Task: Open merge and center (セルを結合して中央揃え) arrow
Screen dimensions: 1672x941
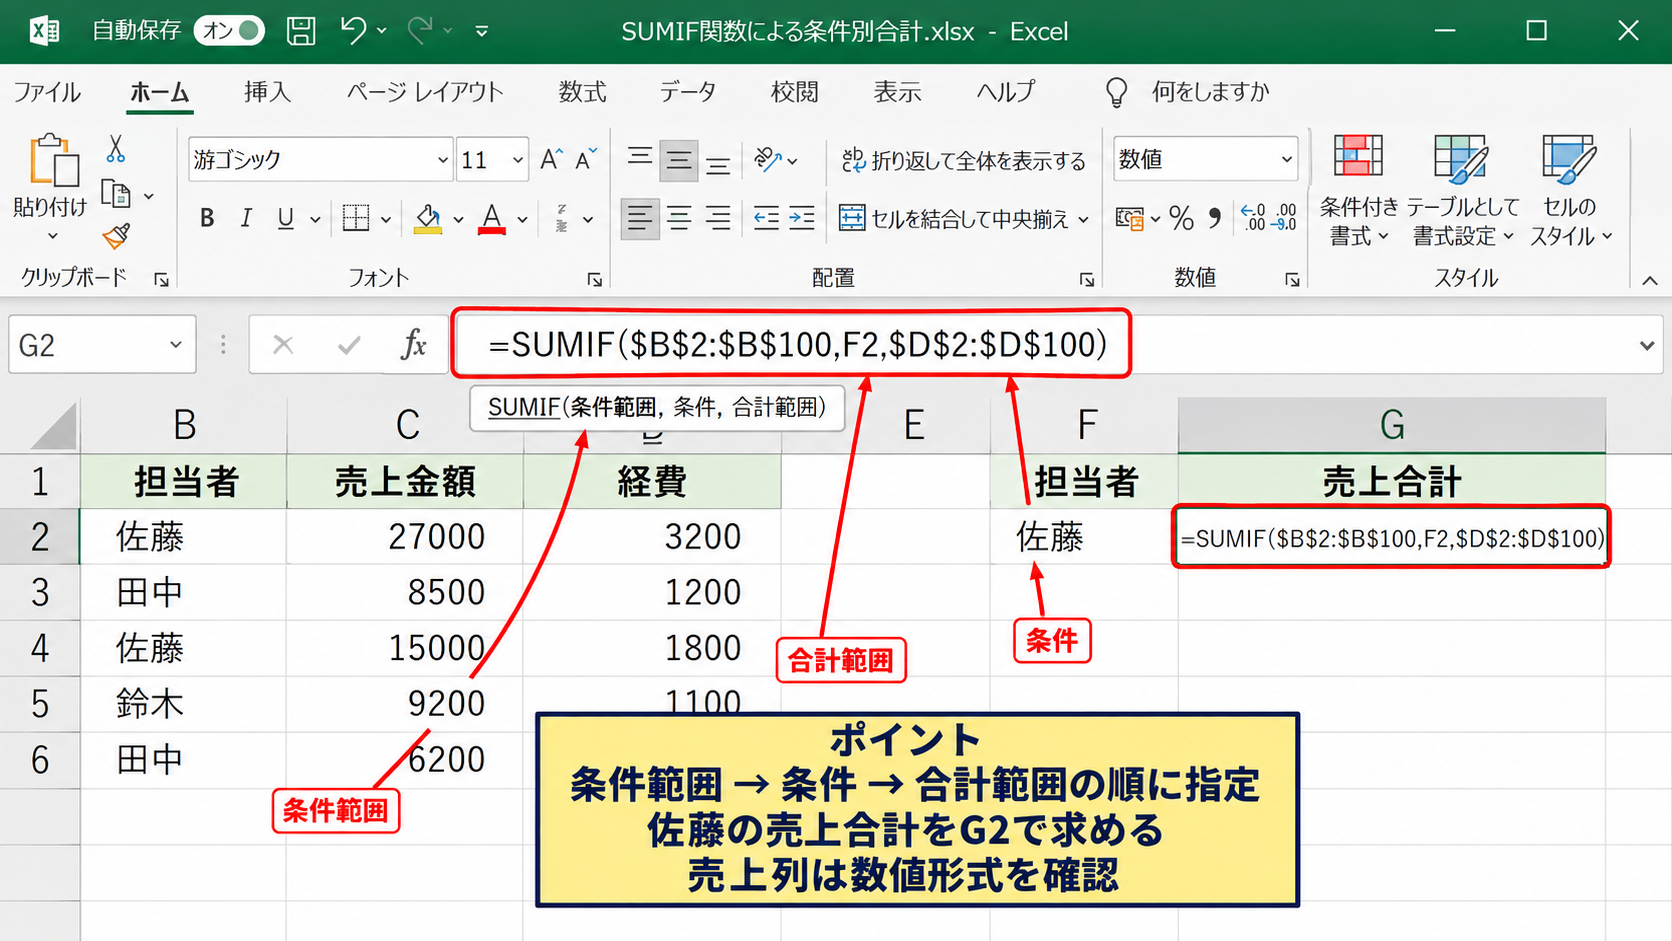Action: click(1084, 219)
